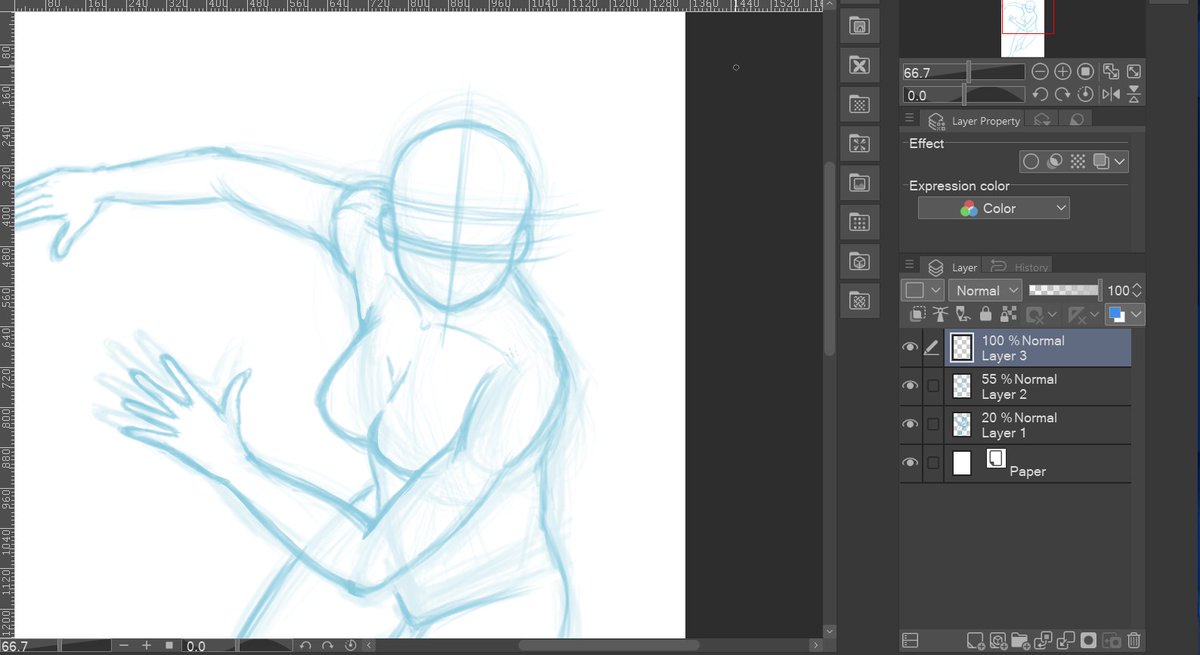This screenshot has height=655, width=1200.
Task: Click Merge with layer below icon
Action: click(1066, 640)
